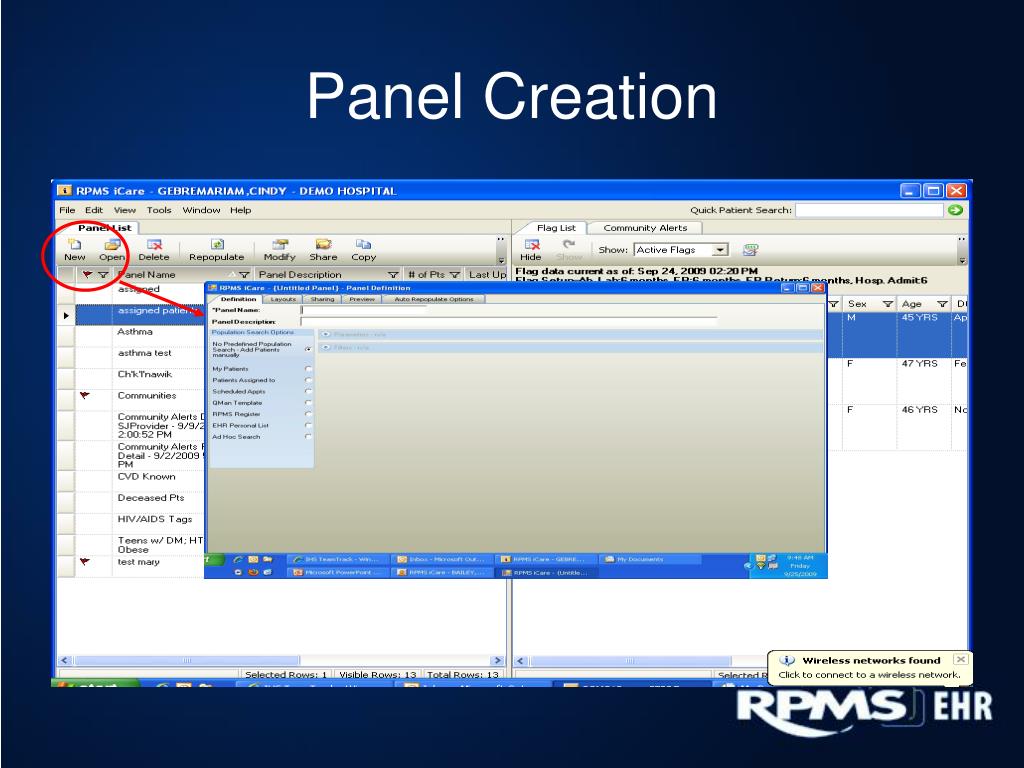Select Patients Assigned to radio button
The width and height of the screenshot is (1024, 768).
point(308,380)
